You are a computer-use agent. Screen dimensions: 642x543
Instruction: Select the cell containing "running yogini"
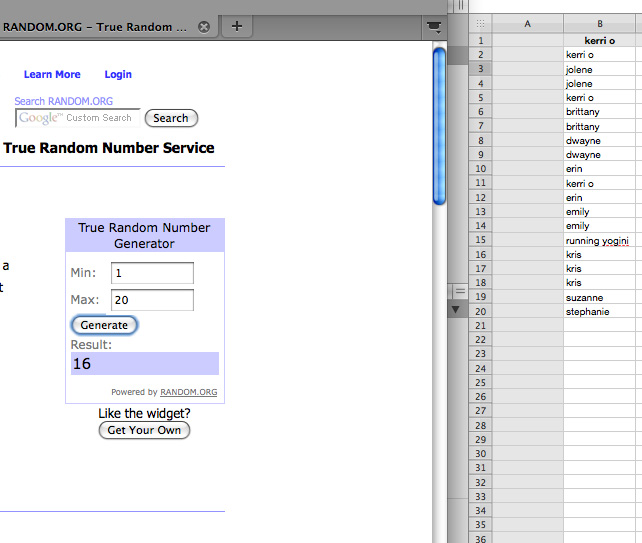pyautogui.click(x=600, y=241)
